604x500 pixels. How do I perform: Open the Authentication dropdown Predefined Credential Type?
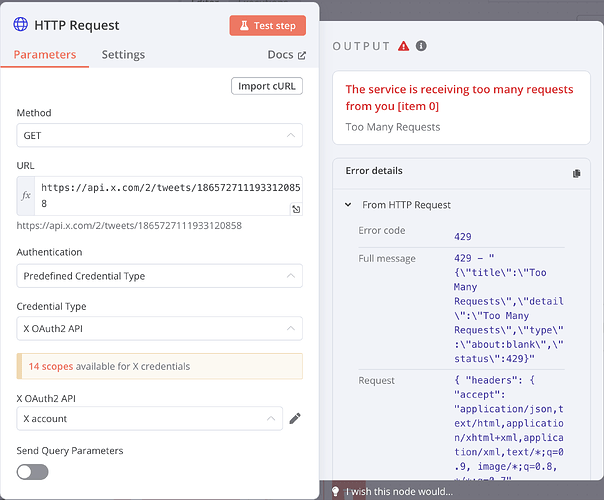pos(159,276)
